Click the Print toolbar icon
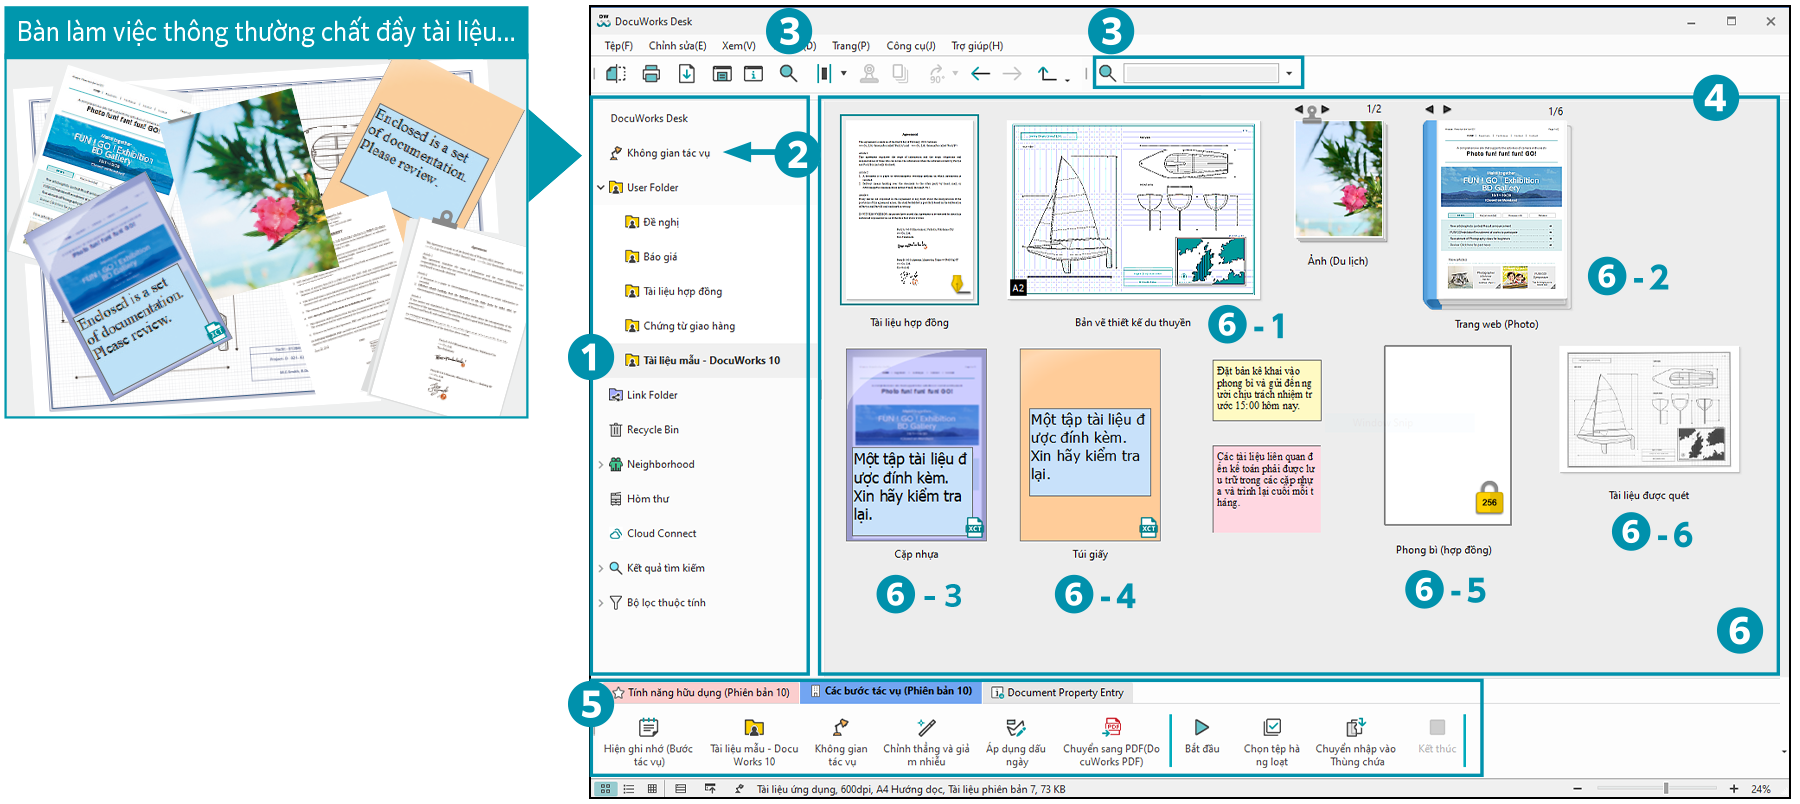The width and height of the screenshot is (1800, 804). [x=651, y=73]
